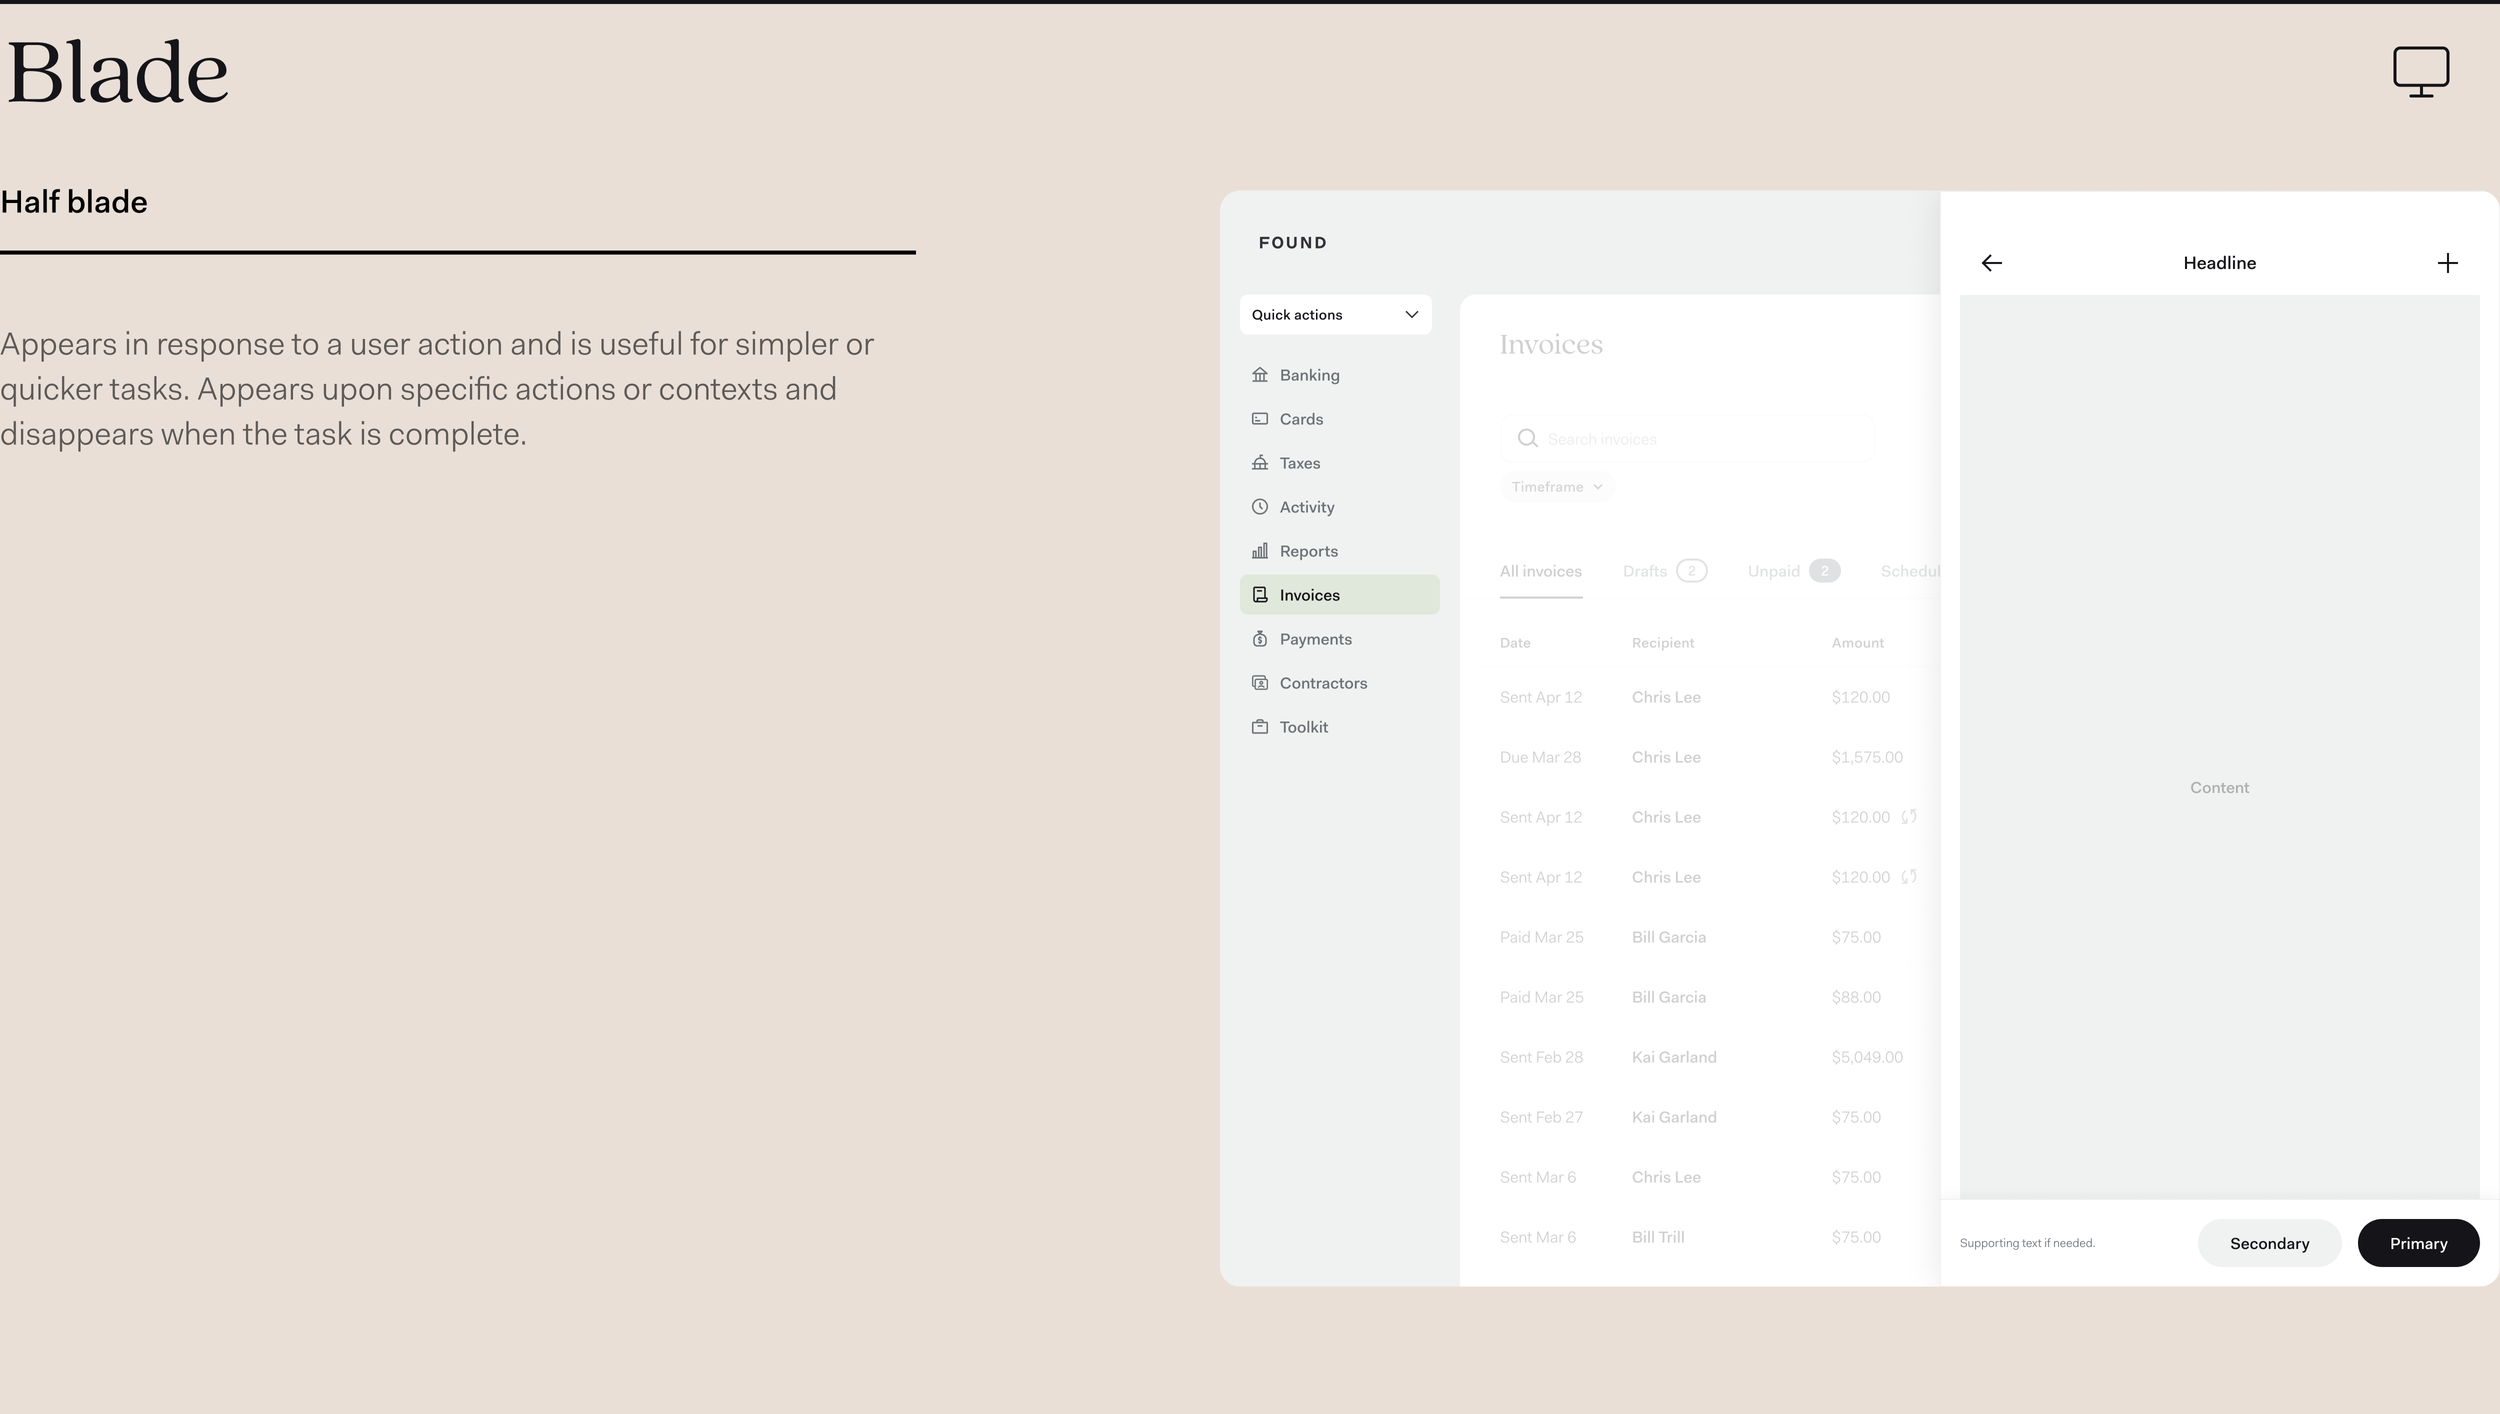Click the Cards icon in sidebar
Image resolution: width=2500 pixels, height=1414 pixels.
pyautogui.click(x=1260, y=419)
